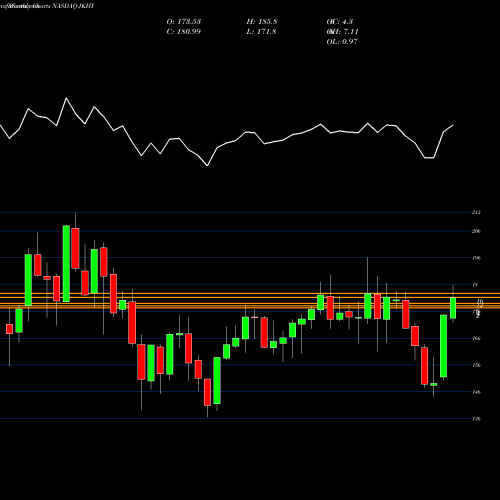Click the OL: 0.97 value
This screenshot has width=500, height=500.
[342, 42]
